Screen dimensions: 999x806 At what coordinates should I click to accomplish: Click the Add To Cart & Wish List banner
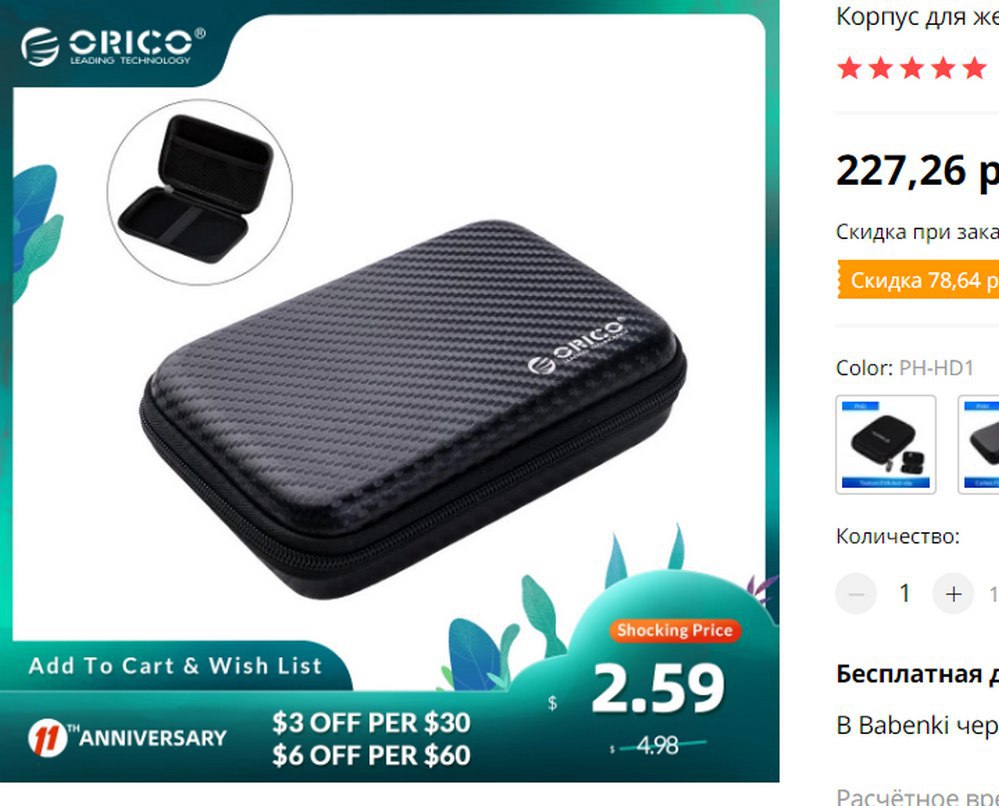(175, 666)
